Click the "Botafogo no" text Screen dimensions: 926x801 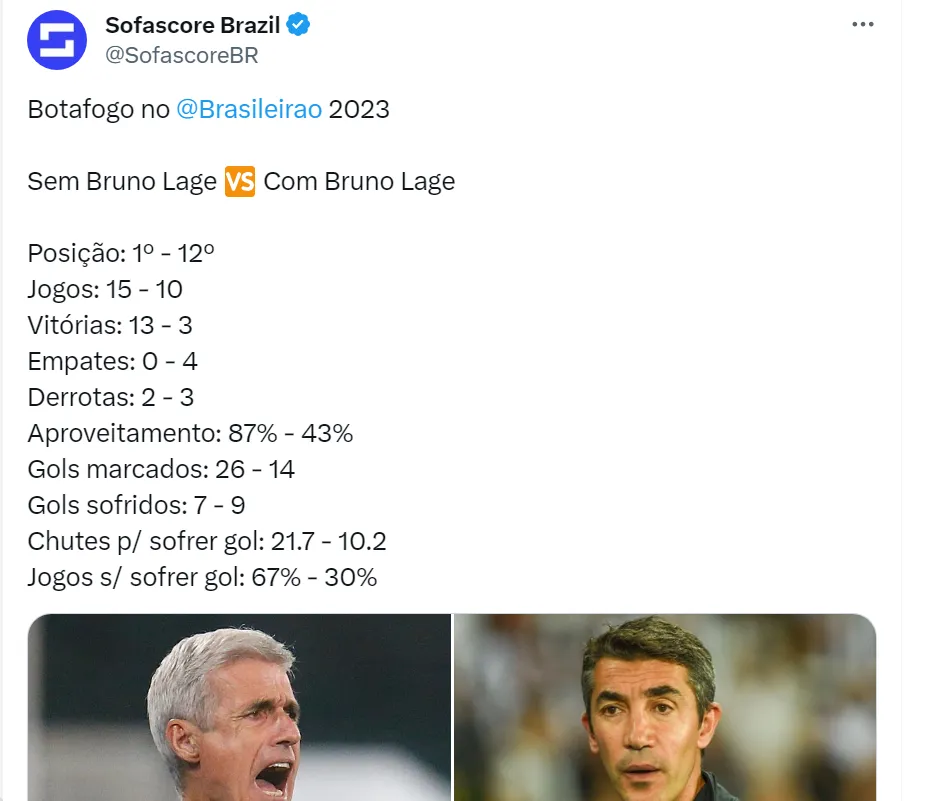tap(98, 110)
